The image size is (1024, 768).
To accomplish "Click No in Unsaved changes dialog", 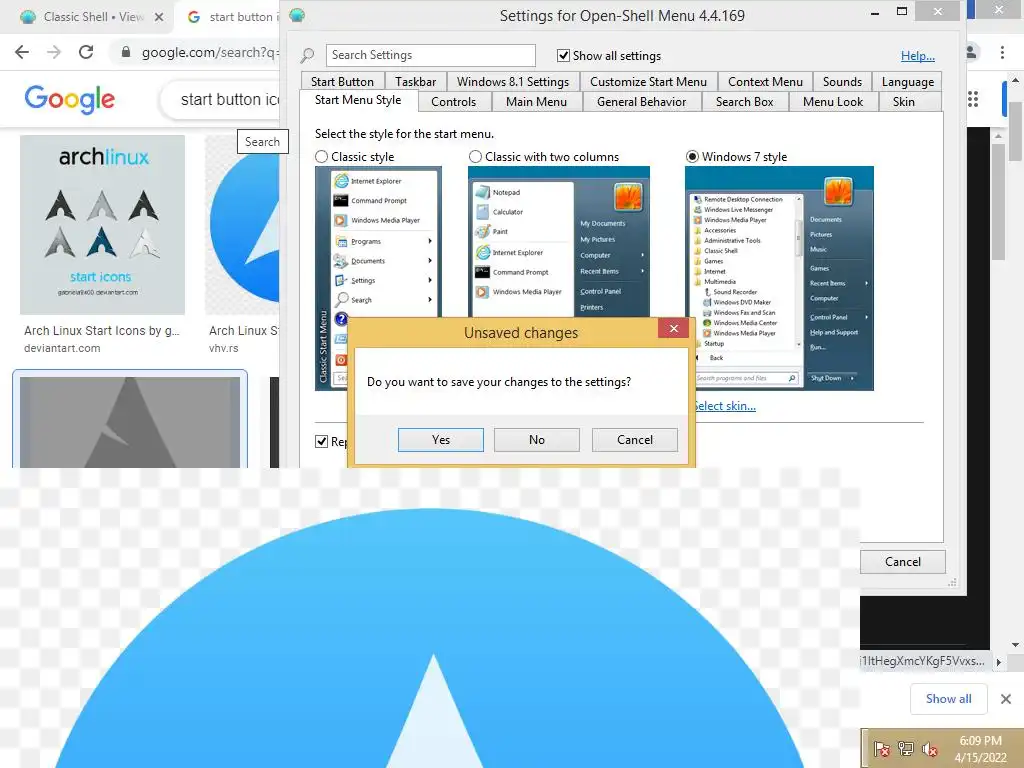I will 537,440.
